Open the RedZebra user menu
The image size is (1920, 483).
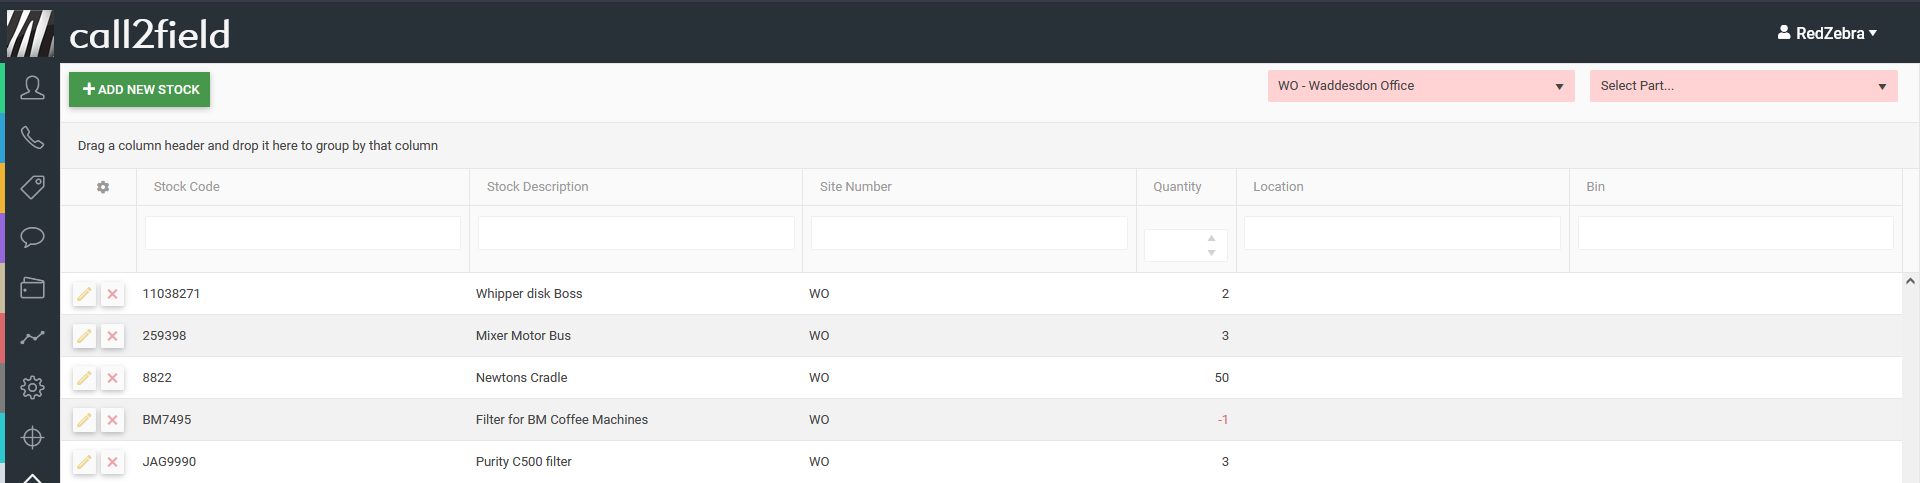tap(1827, 33)
